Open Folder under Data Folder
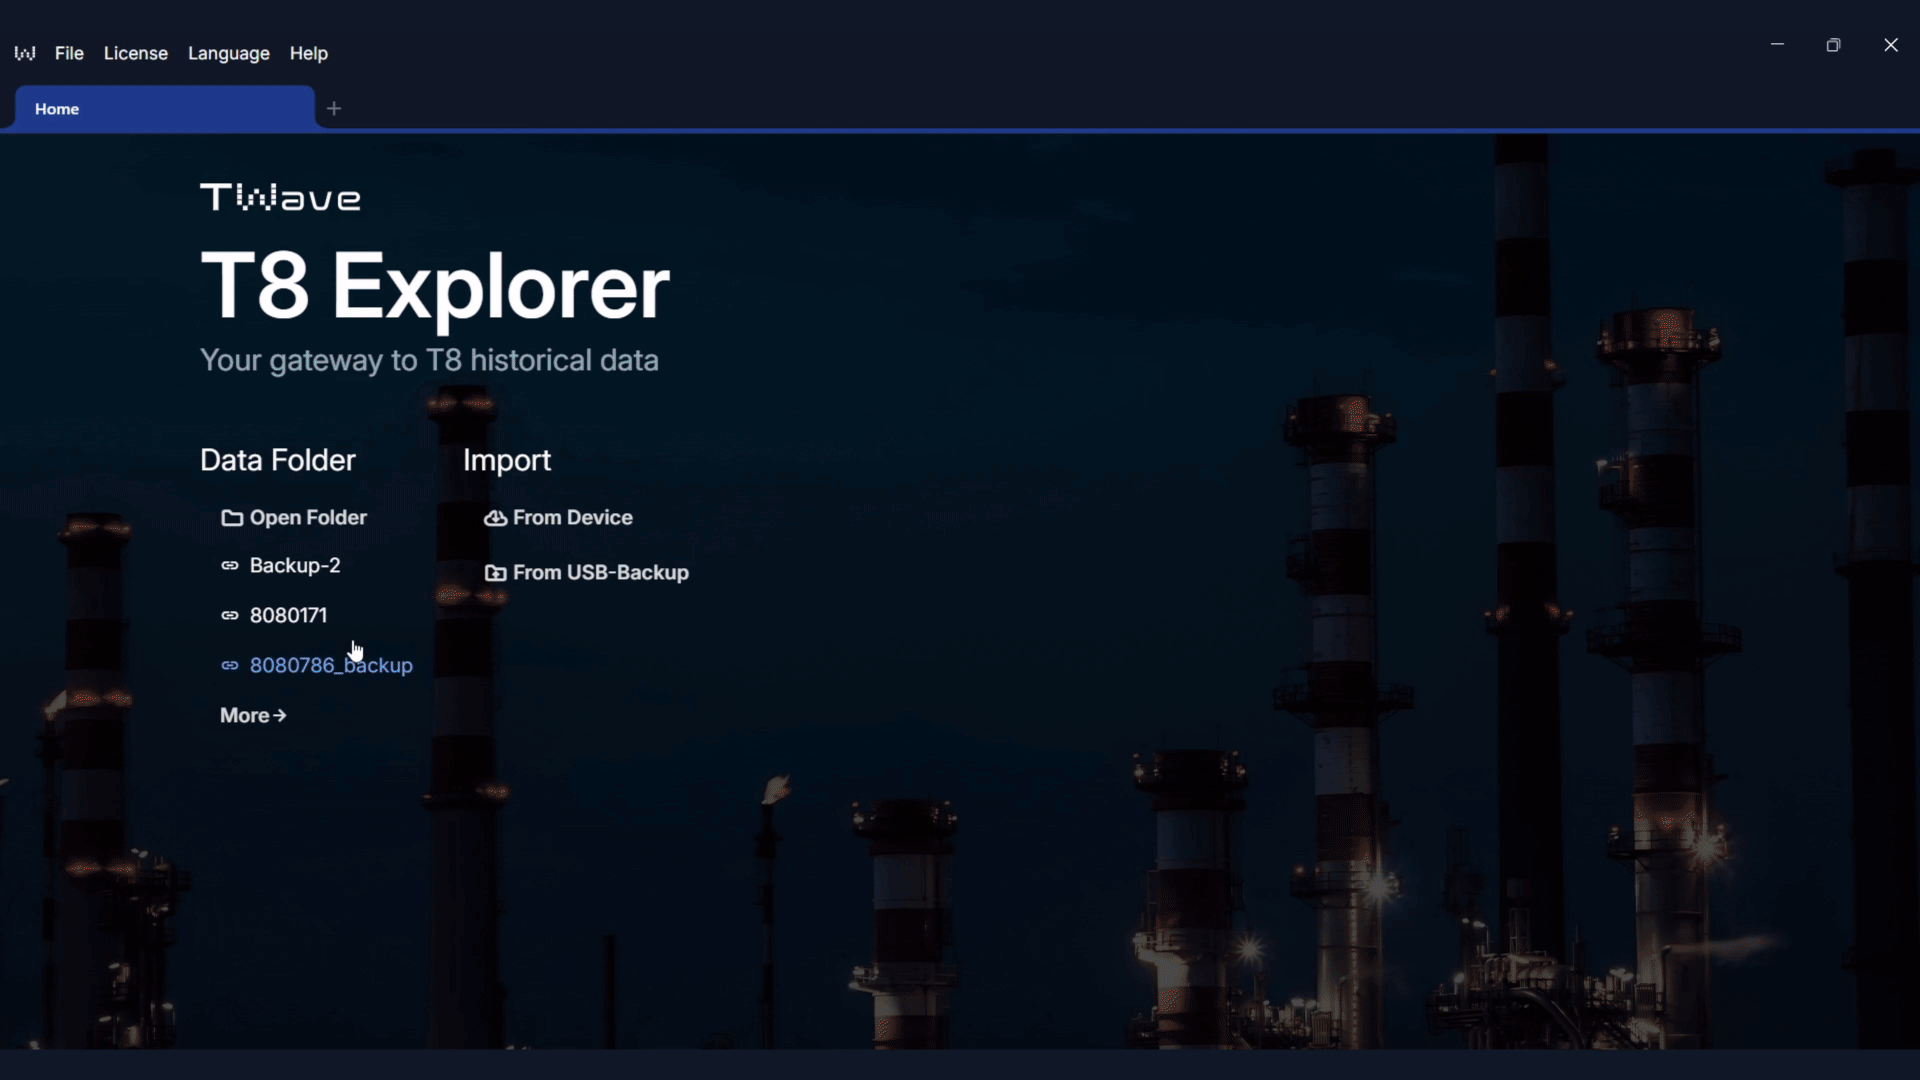Viewport: 1920px width, 1080px height. [307, 518]
